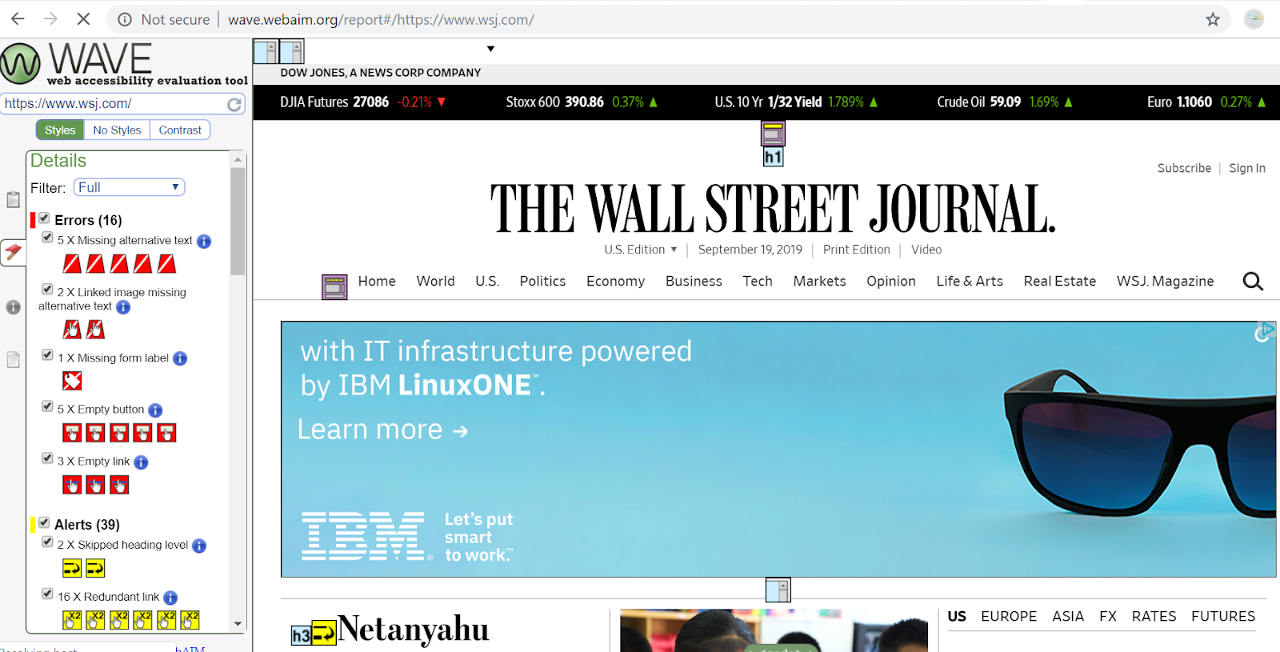Show info for Linked image missing alternative text
Image resolution: width=1280 pixels, height=652 pixels.
point(124,307)
